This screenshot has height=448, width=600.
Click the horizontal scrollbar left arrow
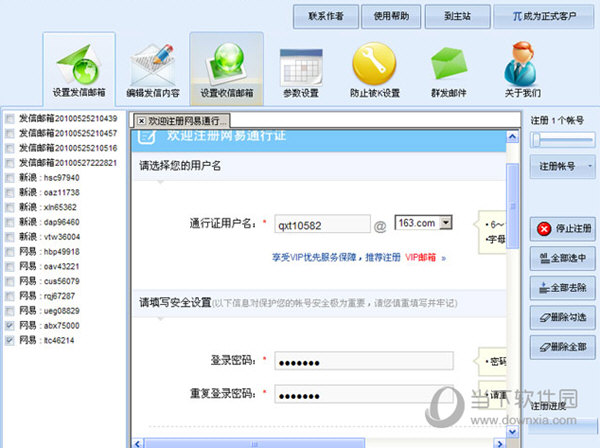pyautogui.click(x=138, y=444)
